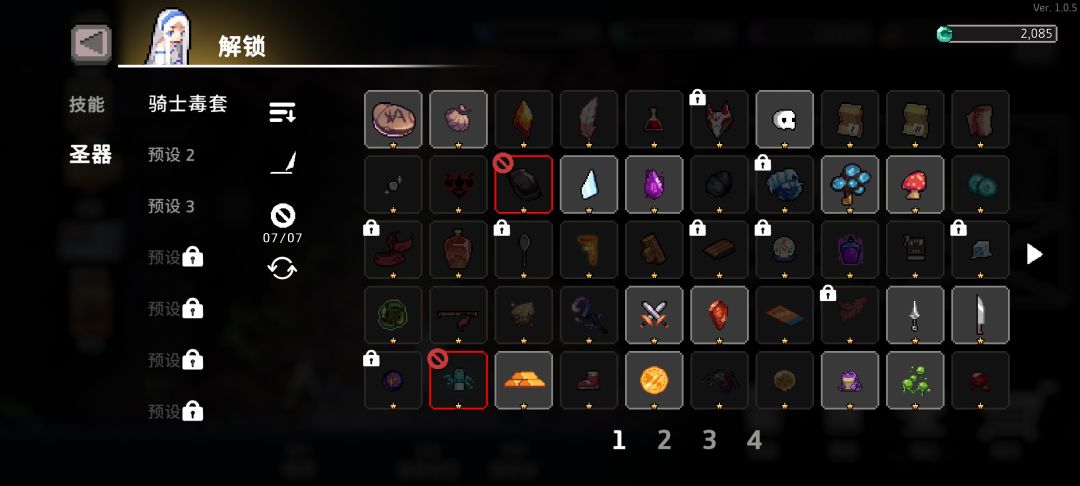
Task: Select the blue glowing tree relic
Action: tap(850, 184)
